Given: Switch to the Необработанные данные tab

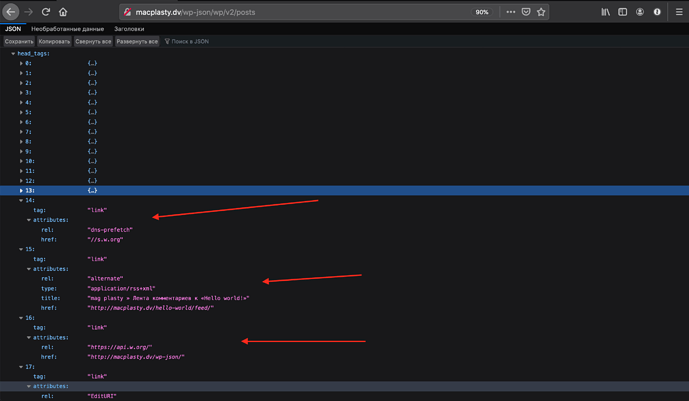Looking at the screenshot, I should coord(67,29).
